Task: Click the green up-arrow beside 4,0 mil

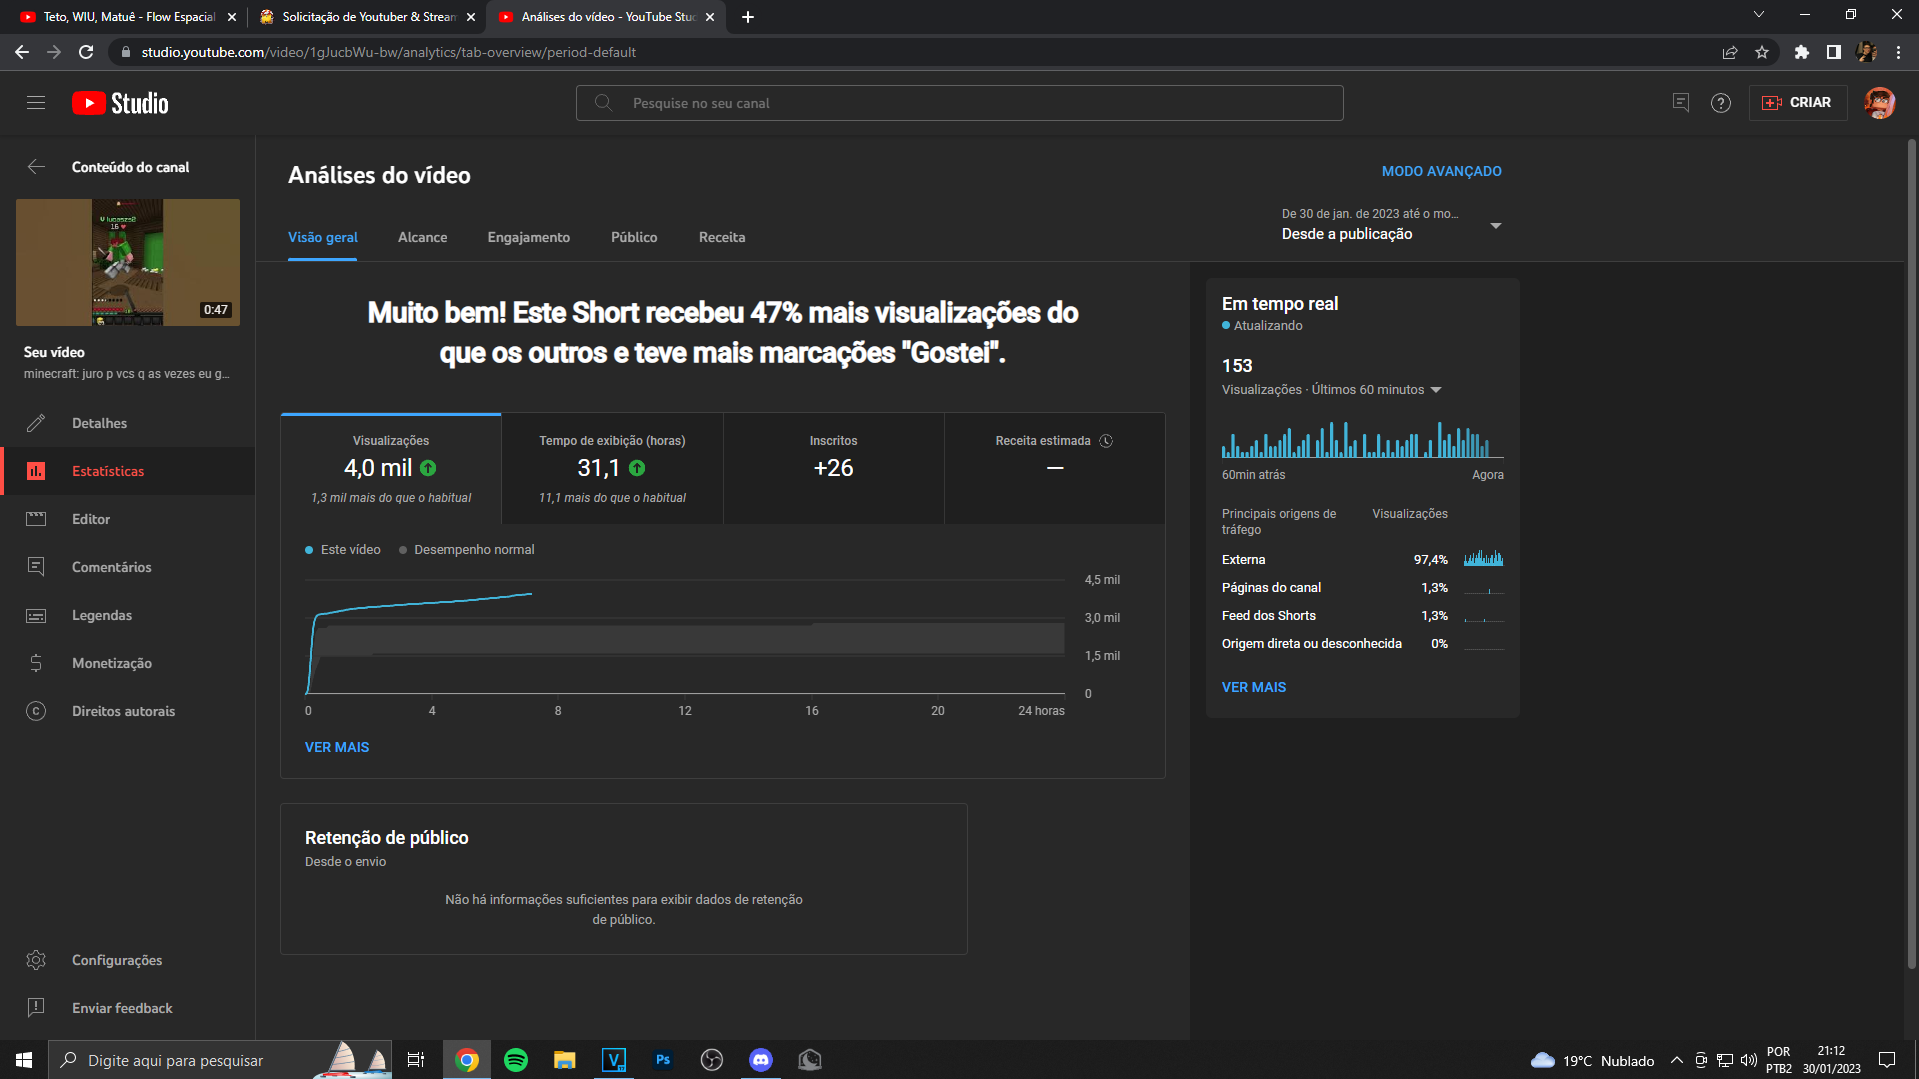Action: click(x=428, y=468)
